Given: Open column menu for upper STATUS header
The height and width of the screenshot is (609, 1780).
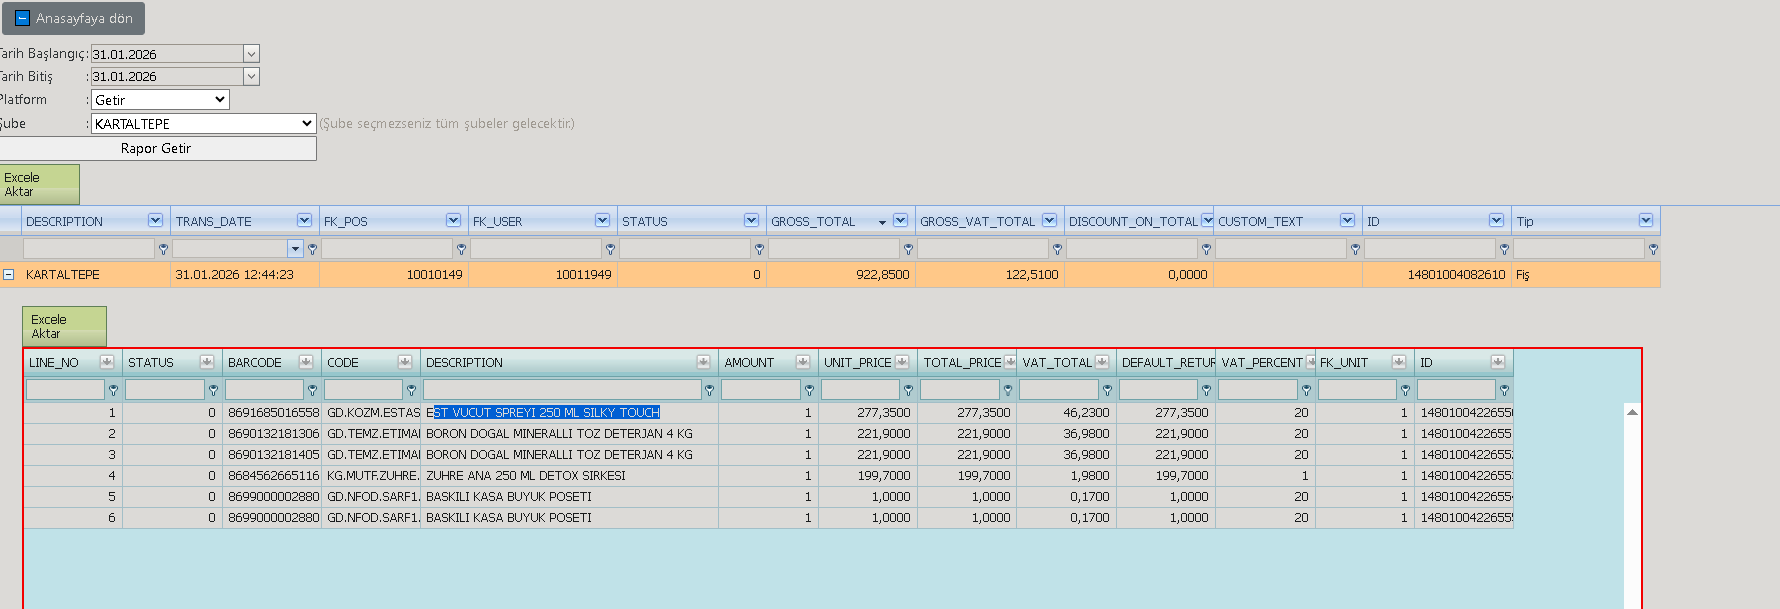Looking at the screenshot, I should point(751,220).
